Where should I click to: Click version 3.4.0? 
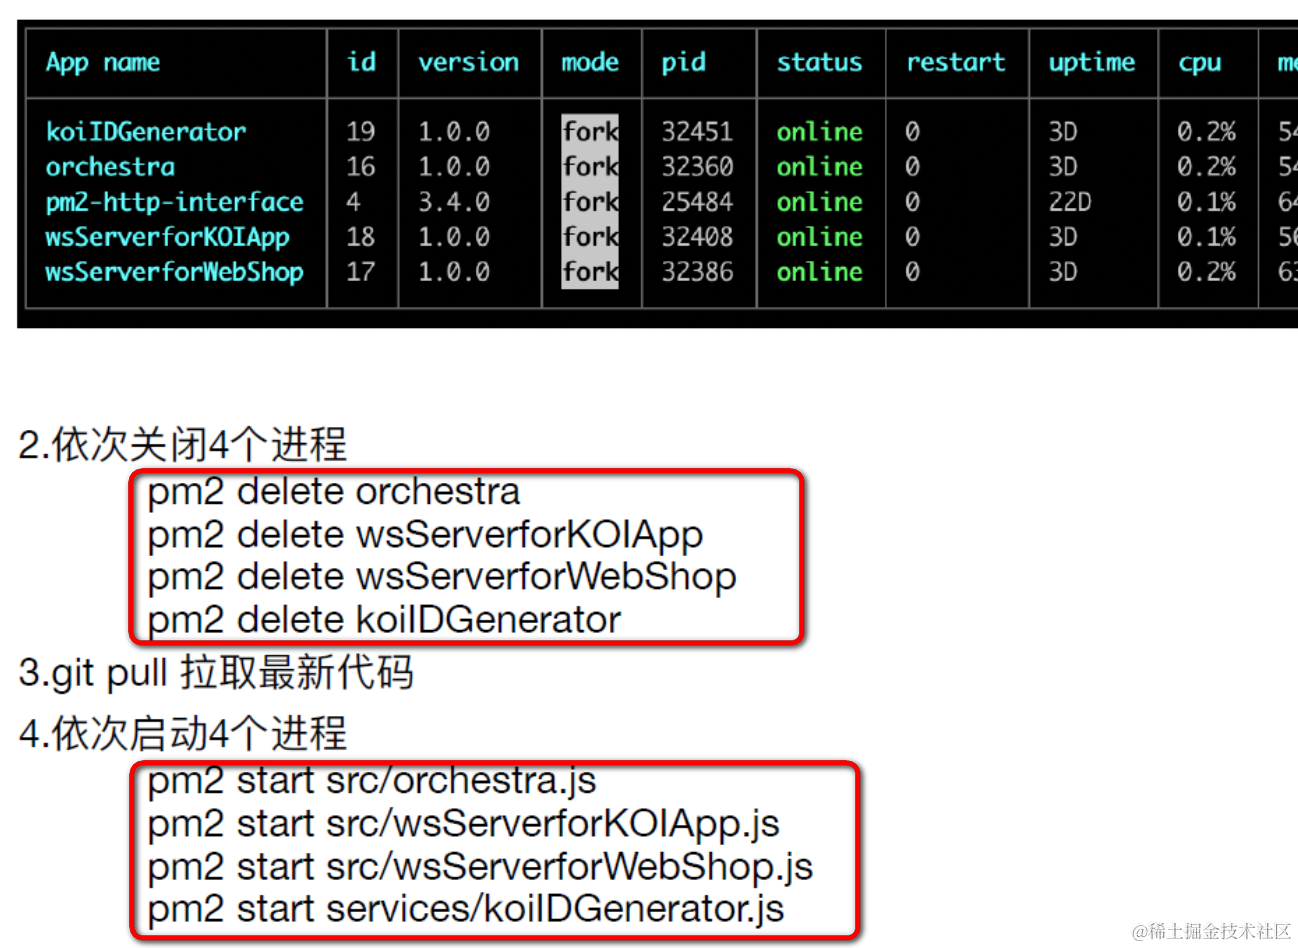pos(454,202)
